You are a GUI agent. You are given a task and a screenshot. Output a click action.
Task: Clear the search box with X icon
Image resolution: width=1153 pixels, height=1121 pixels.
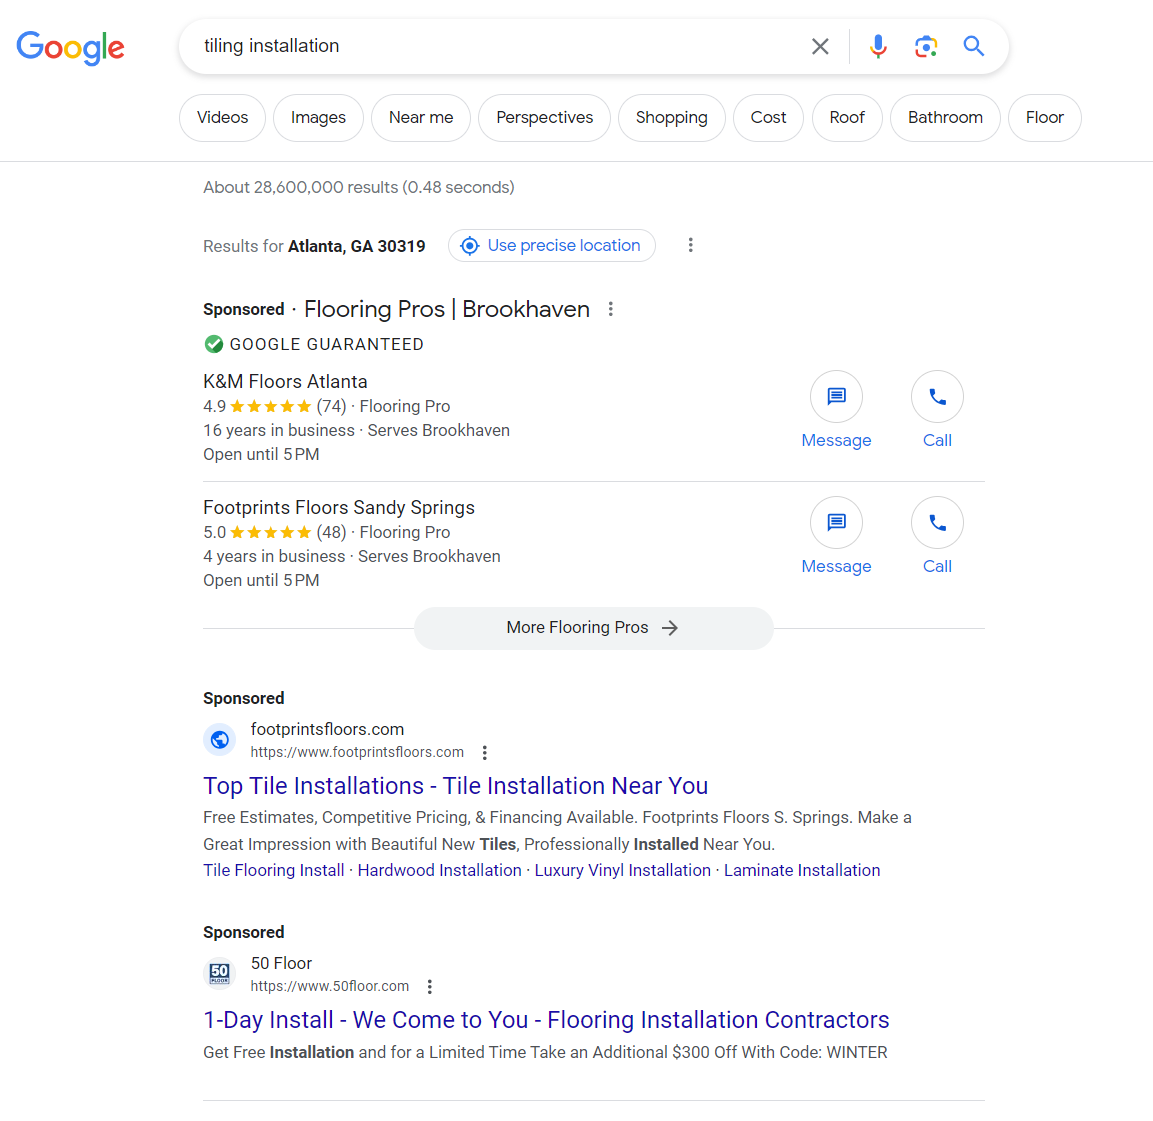pos(820,46)
